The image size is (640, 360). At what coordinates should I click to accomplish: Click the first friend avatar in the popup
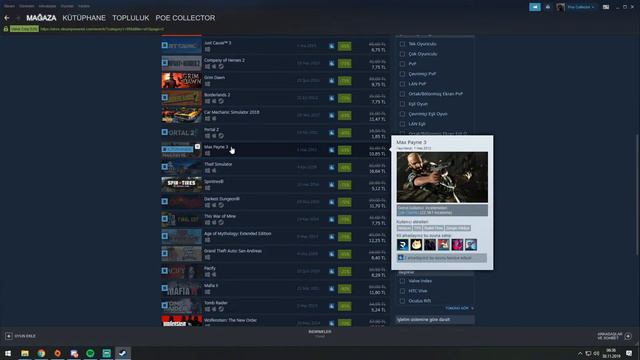tap(402, 244)
